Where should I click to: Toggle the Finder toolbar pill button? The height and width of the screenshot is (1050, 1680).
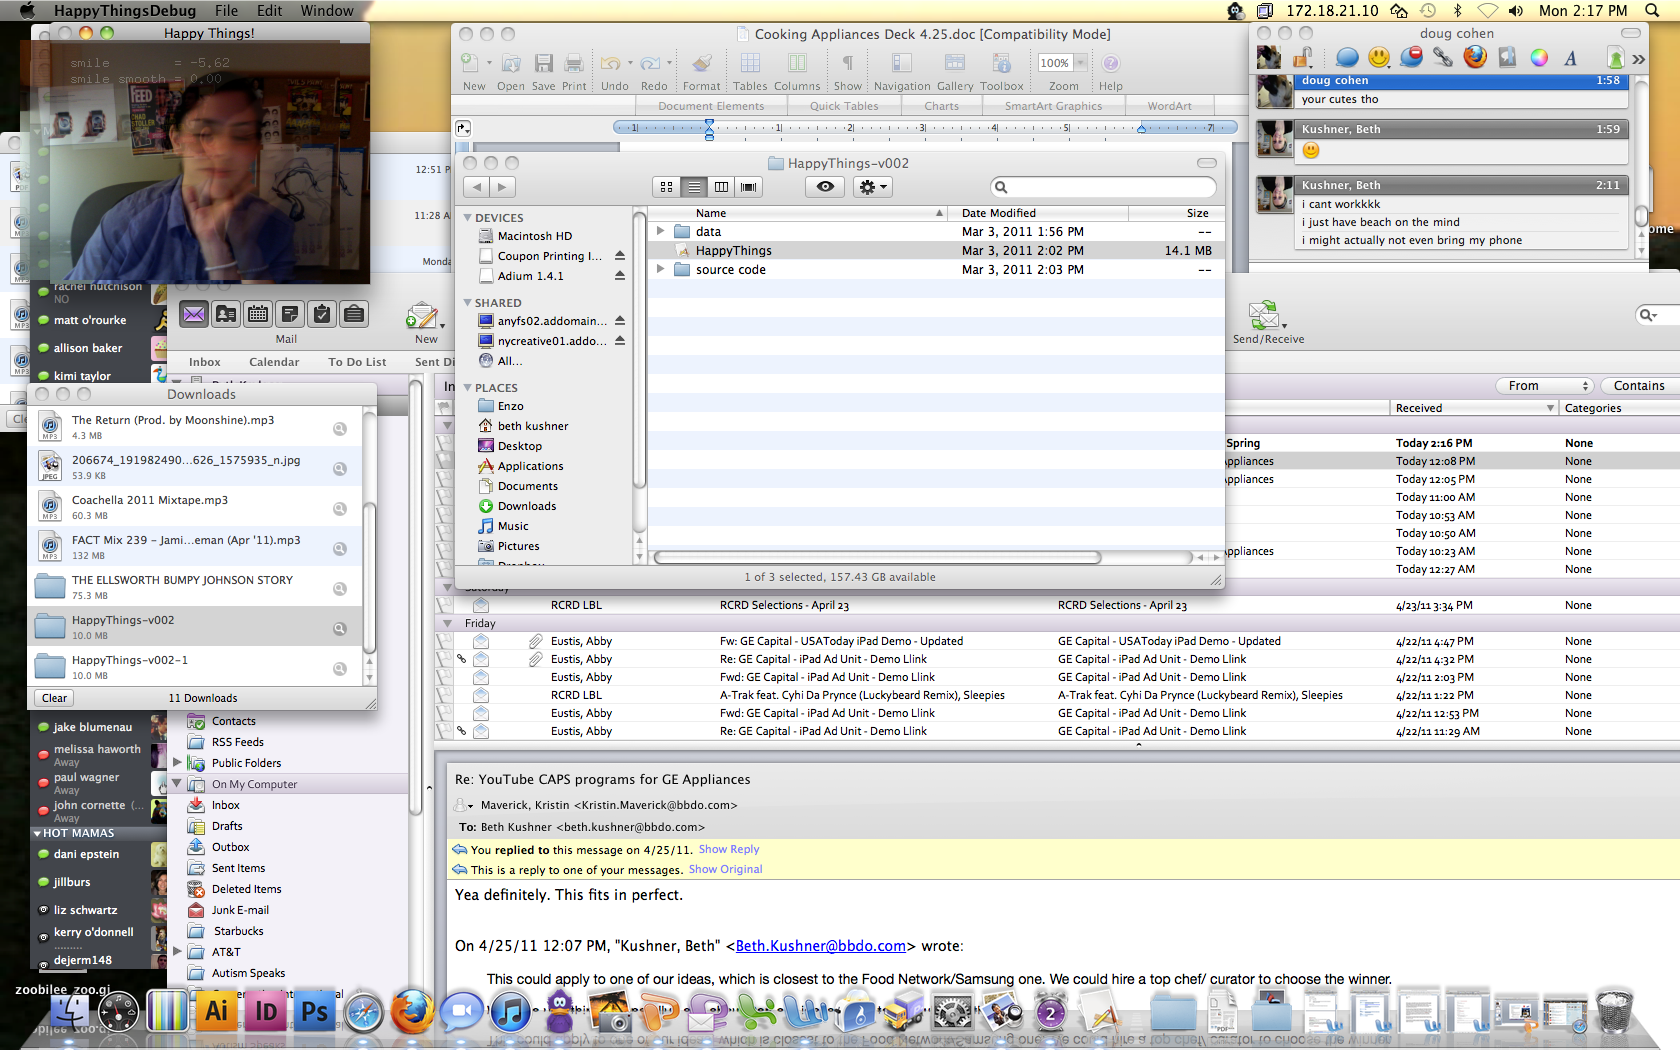pyautogui.click(x=1207, y=163)
